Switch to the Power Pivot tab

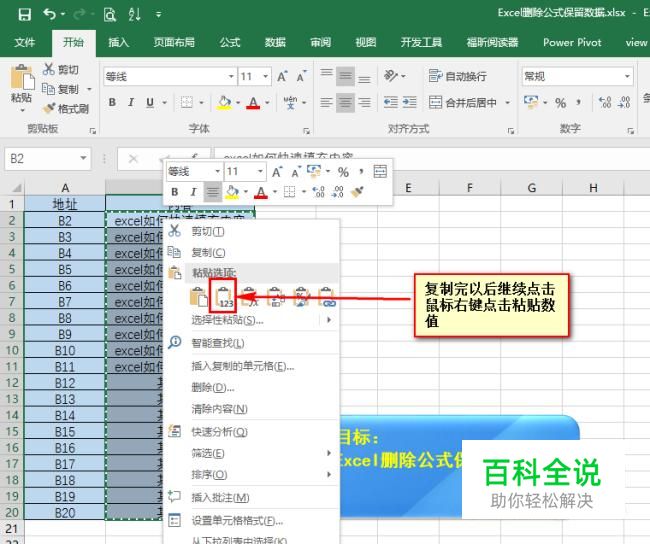click(572, 42)
